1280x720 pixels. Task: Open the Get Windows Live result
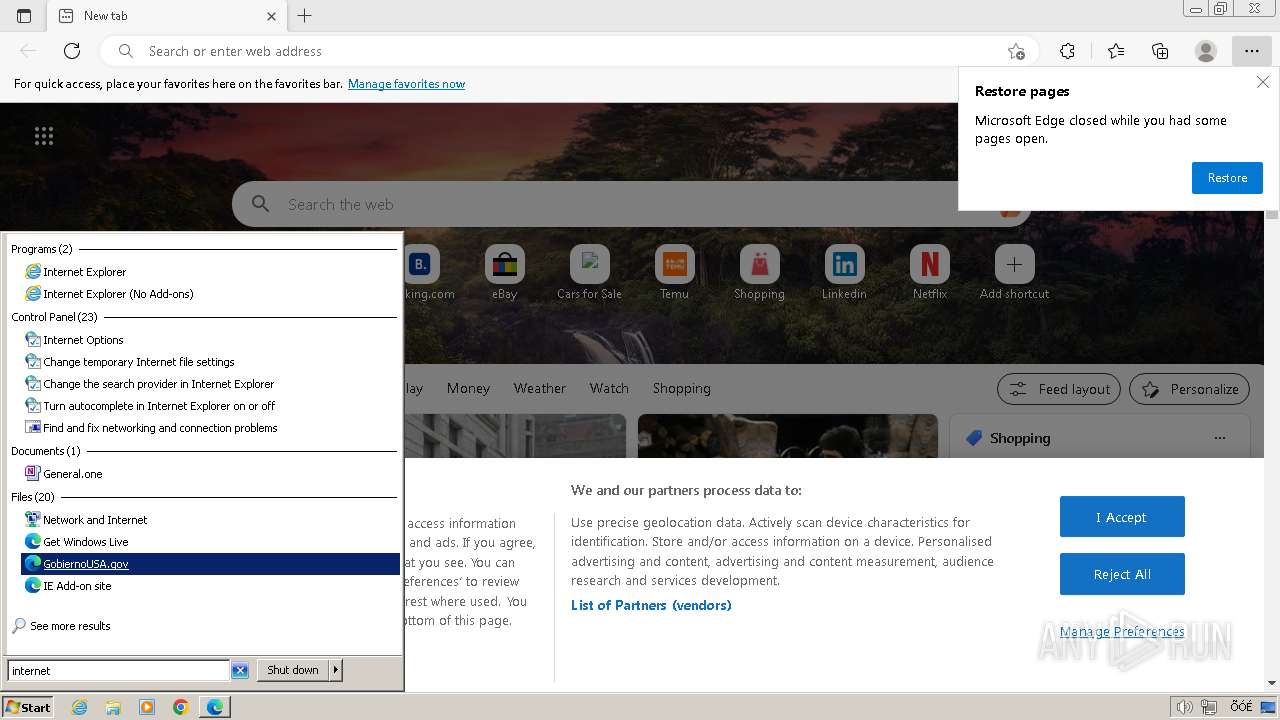[210, 542]
